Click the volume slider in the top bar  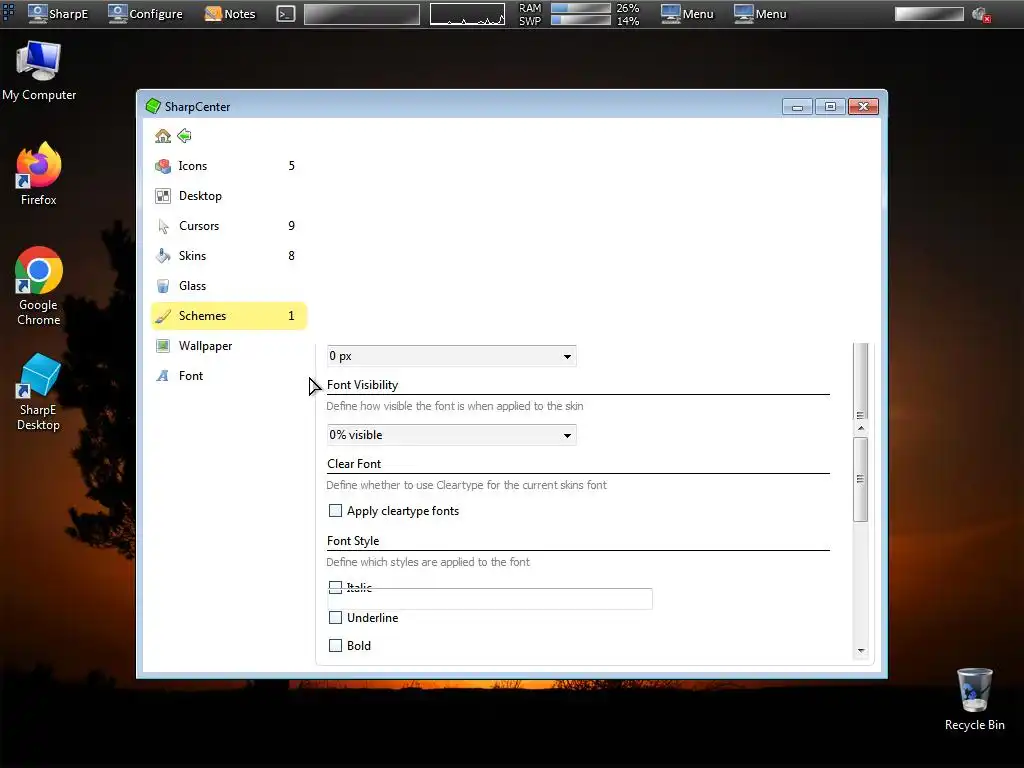click(x=929, y=14)
